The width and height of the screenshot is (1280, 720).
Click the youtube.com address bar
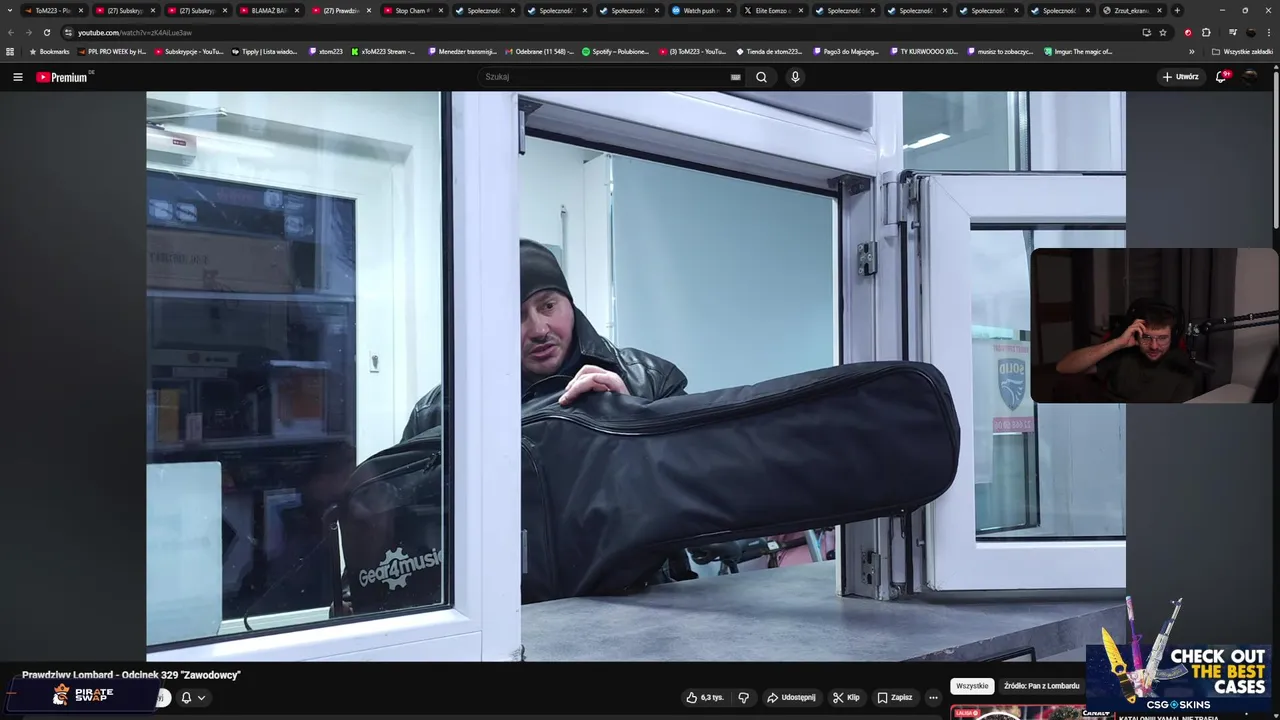coord(600,32)
